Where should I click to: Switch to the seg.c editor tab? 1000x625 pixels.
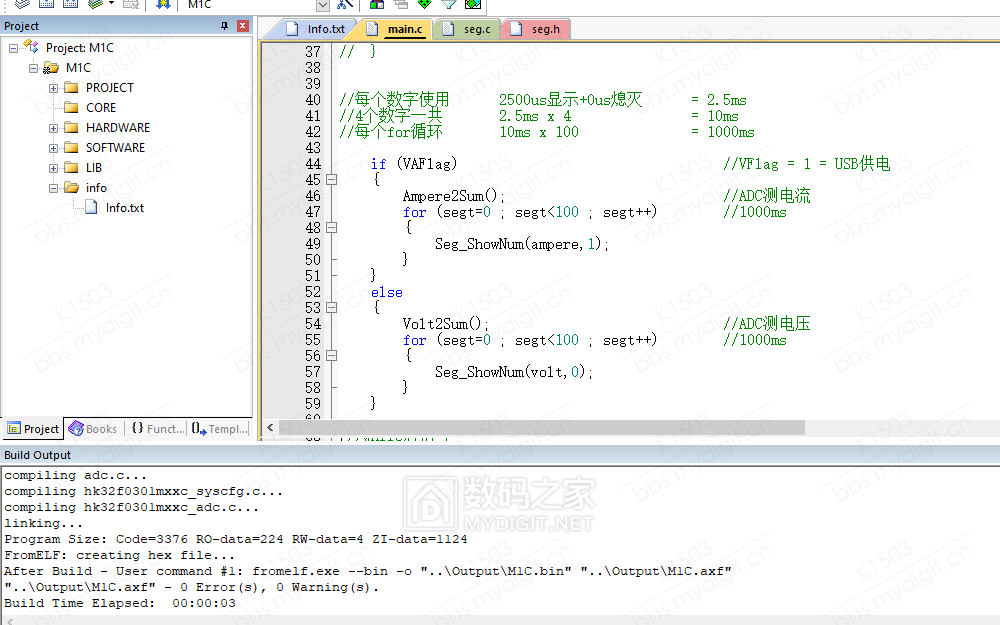pyautogui.click(x=468, y=29)
